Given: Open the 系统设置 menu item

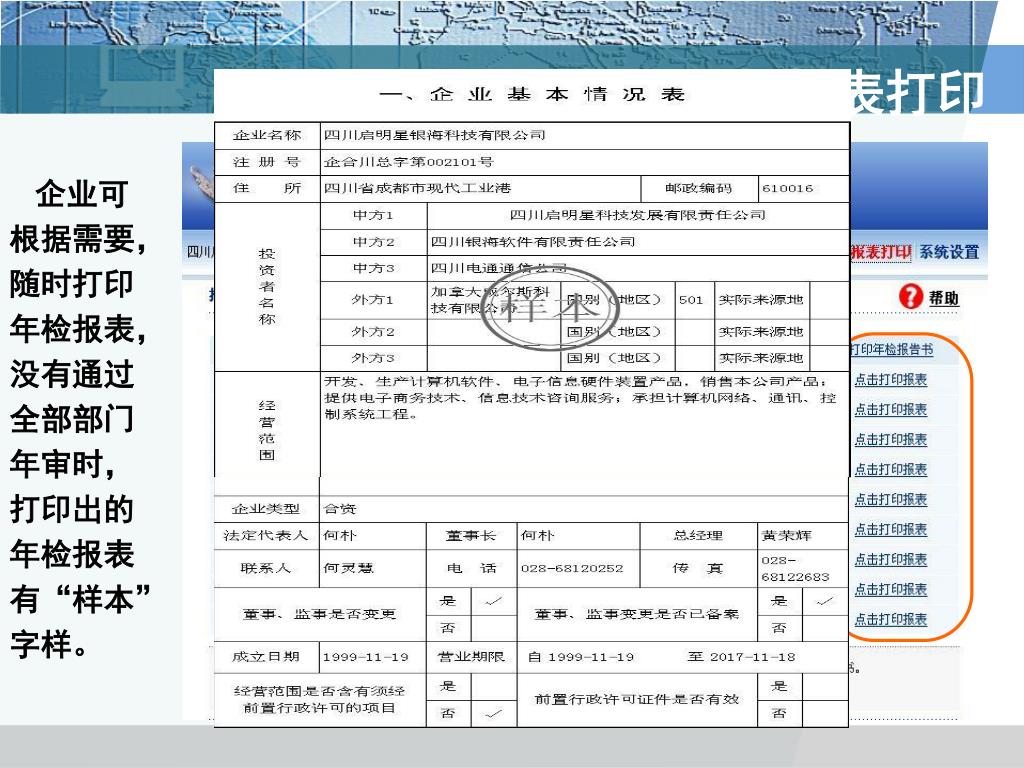Looking at the screenshot, I should click(x=950, y=252).
